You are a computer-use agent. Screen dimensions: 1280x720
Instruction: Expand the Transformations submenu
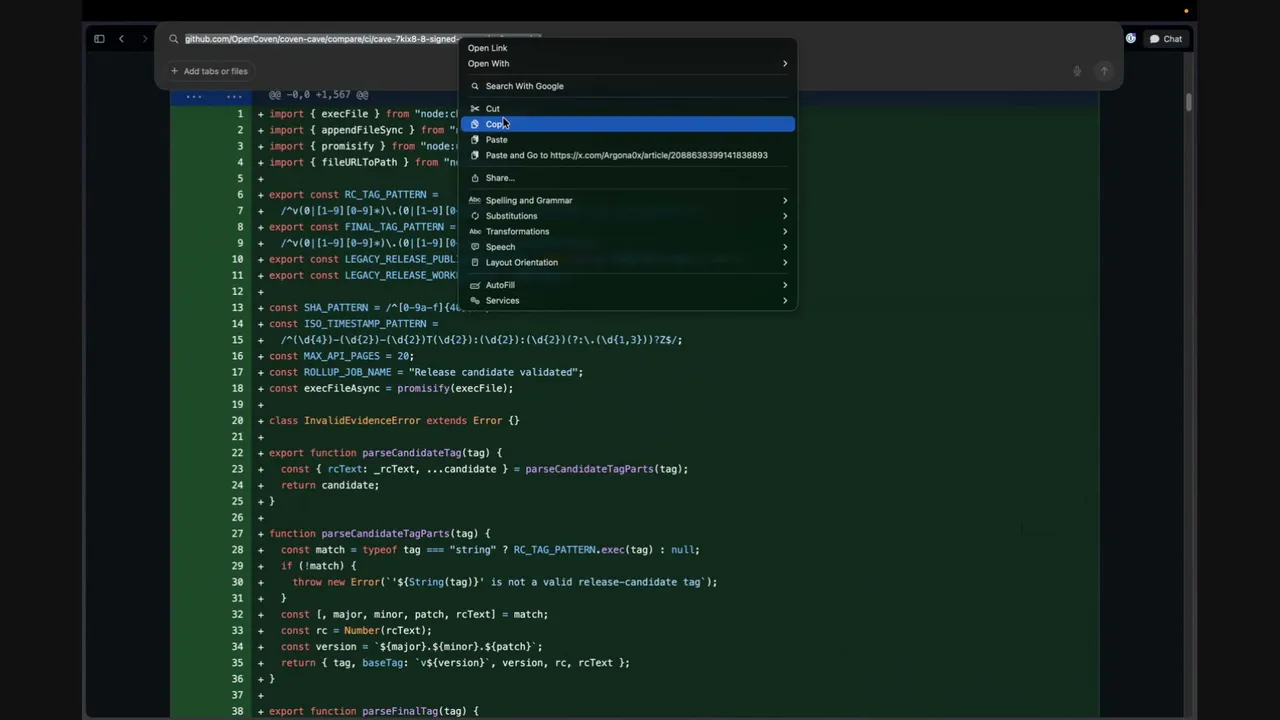pos(628,231)
